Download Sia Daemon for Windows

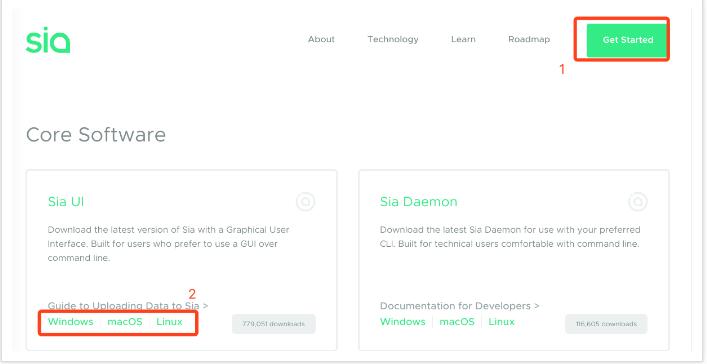point(403,322)
